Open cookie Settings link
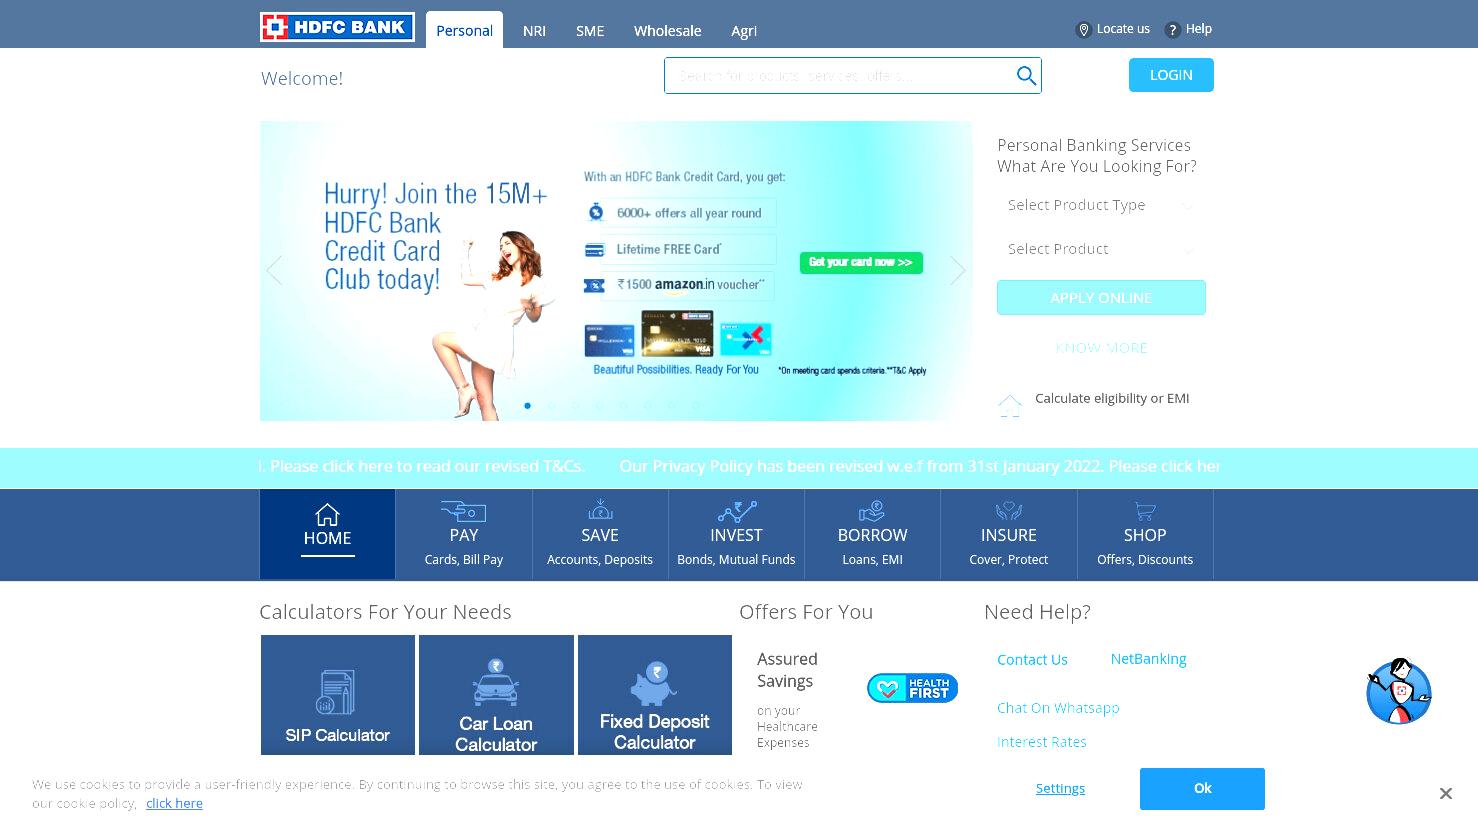 (x=1060, y=788)
